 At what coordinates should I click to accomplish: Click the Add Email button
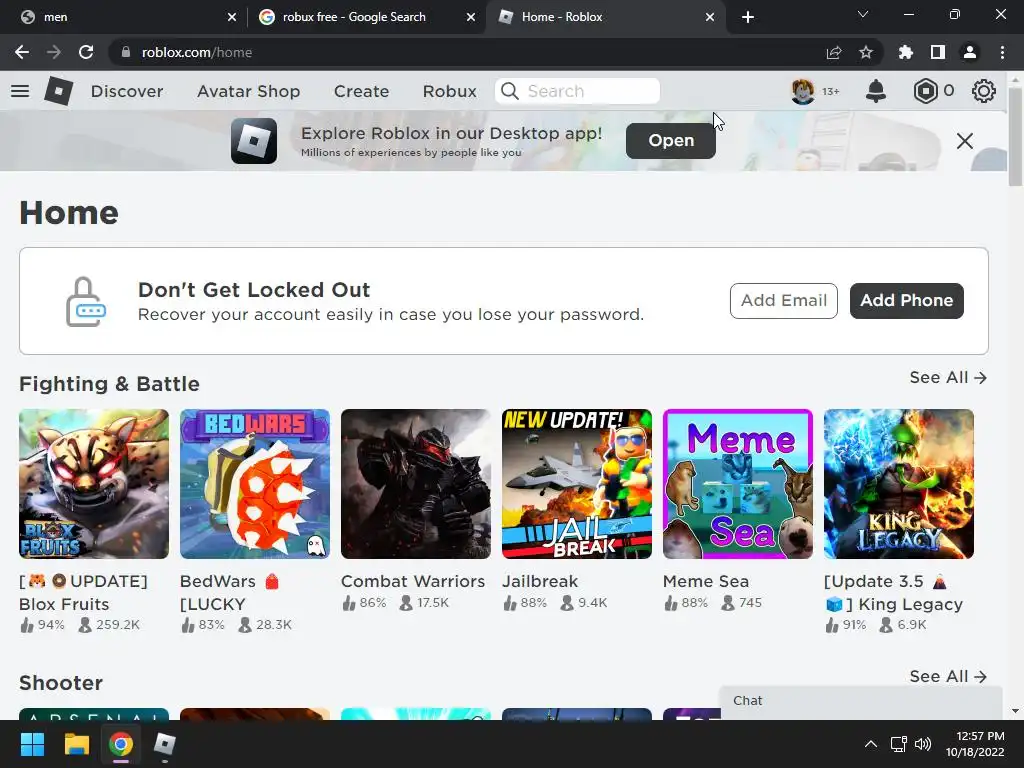click(x=784, y=300)
